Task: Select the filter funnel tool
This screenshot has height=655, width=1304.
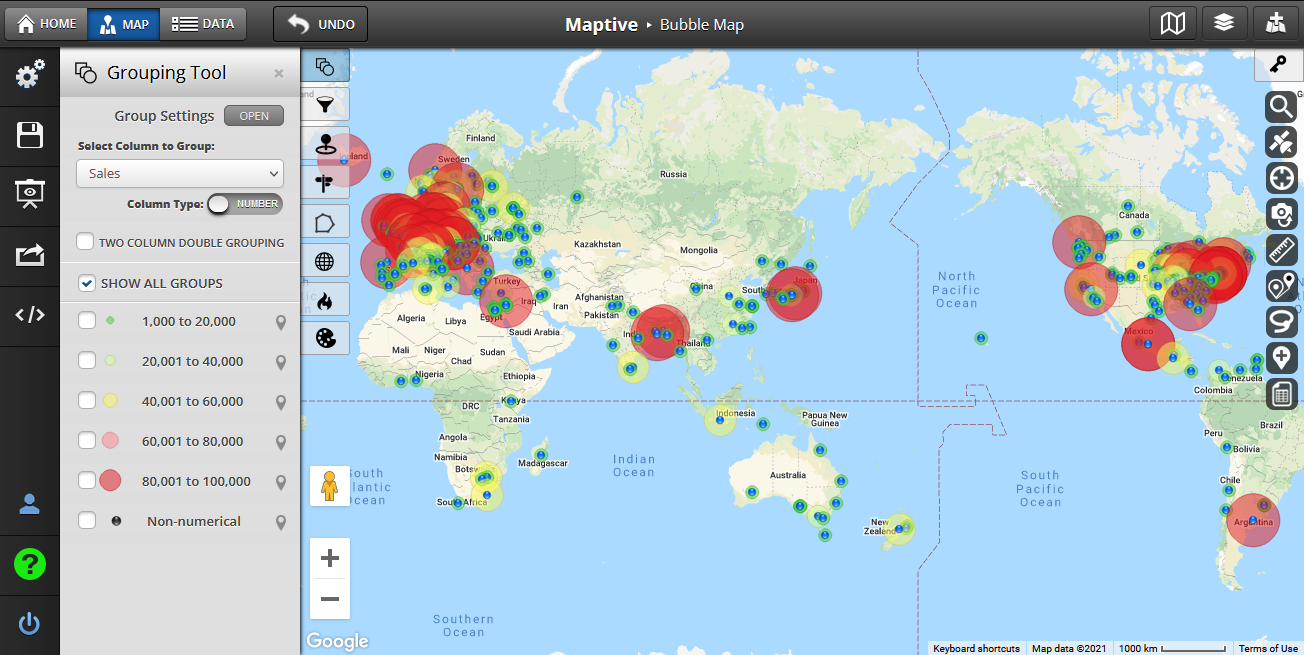Action: (325, 104)
